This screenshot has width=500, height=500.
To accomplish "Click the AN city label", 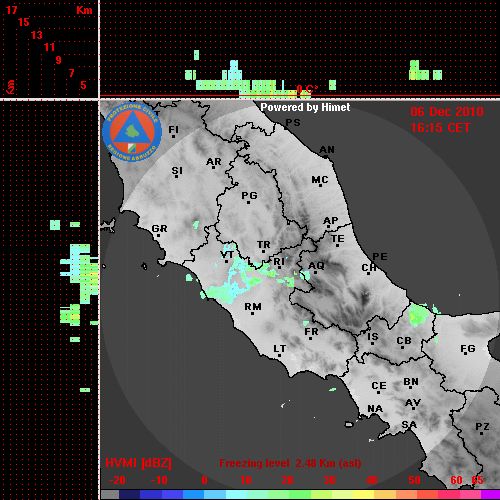I will pyautogui.click(x=327, y=150).
